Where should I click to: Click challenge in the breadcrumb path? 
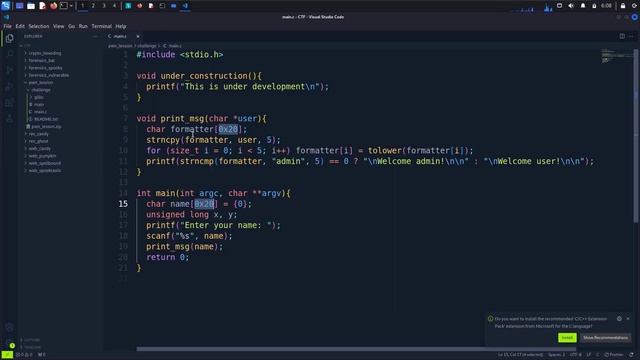coord(147,46)
